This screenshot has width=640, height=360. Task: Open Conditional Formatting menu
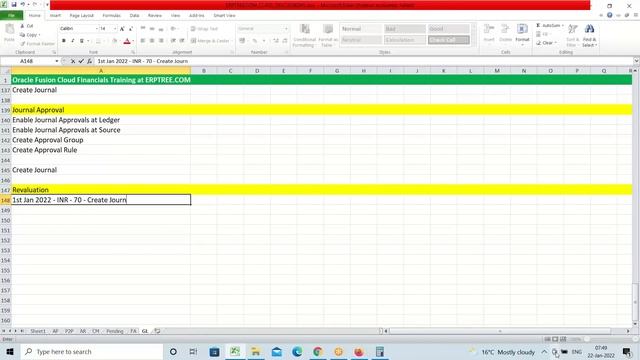[304, 36]
